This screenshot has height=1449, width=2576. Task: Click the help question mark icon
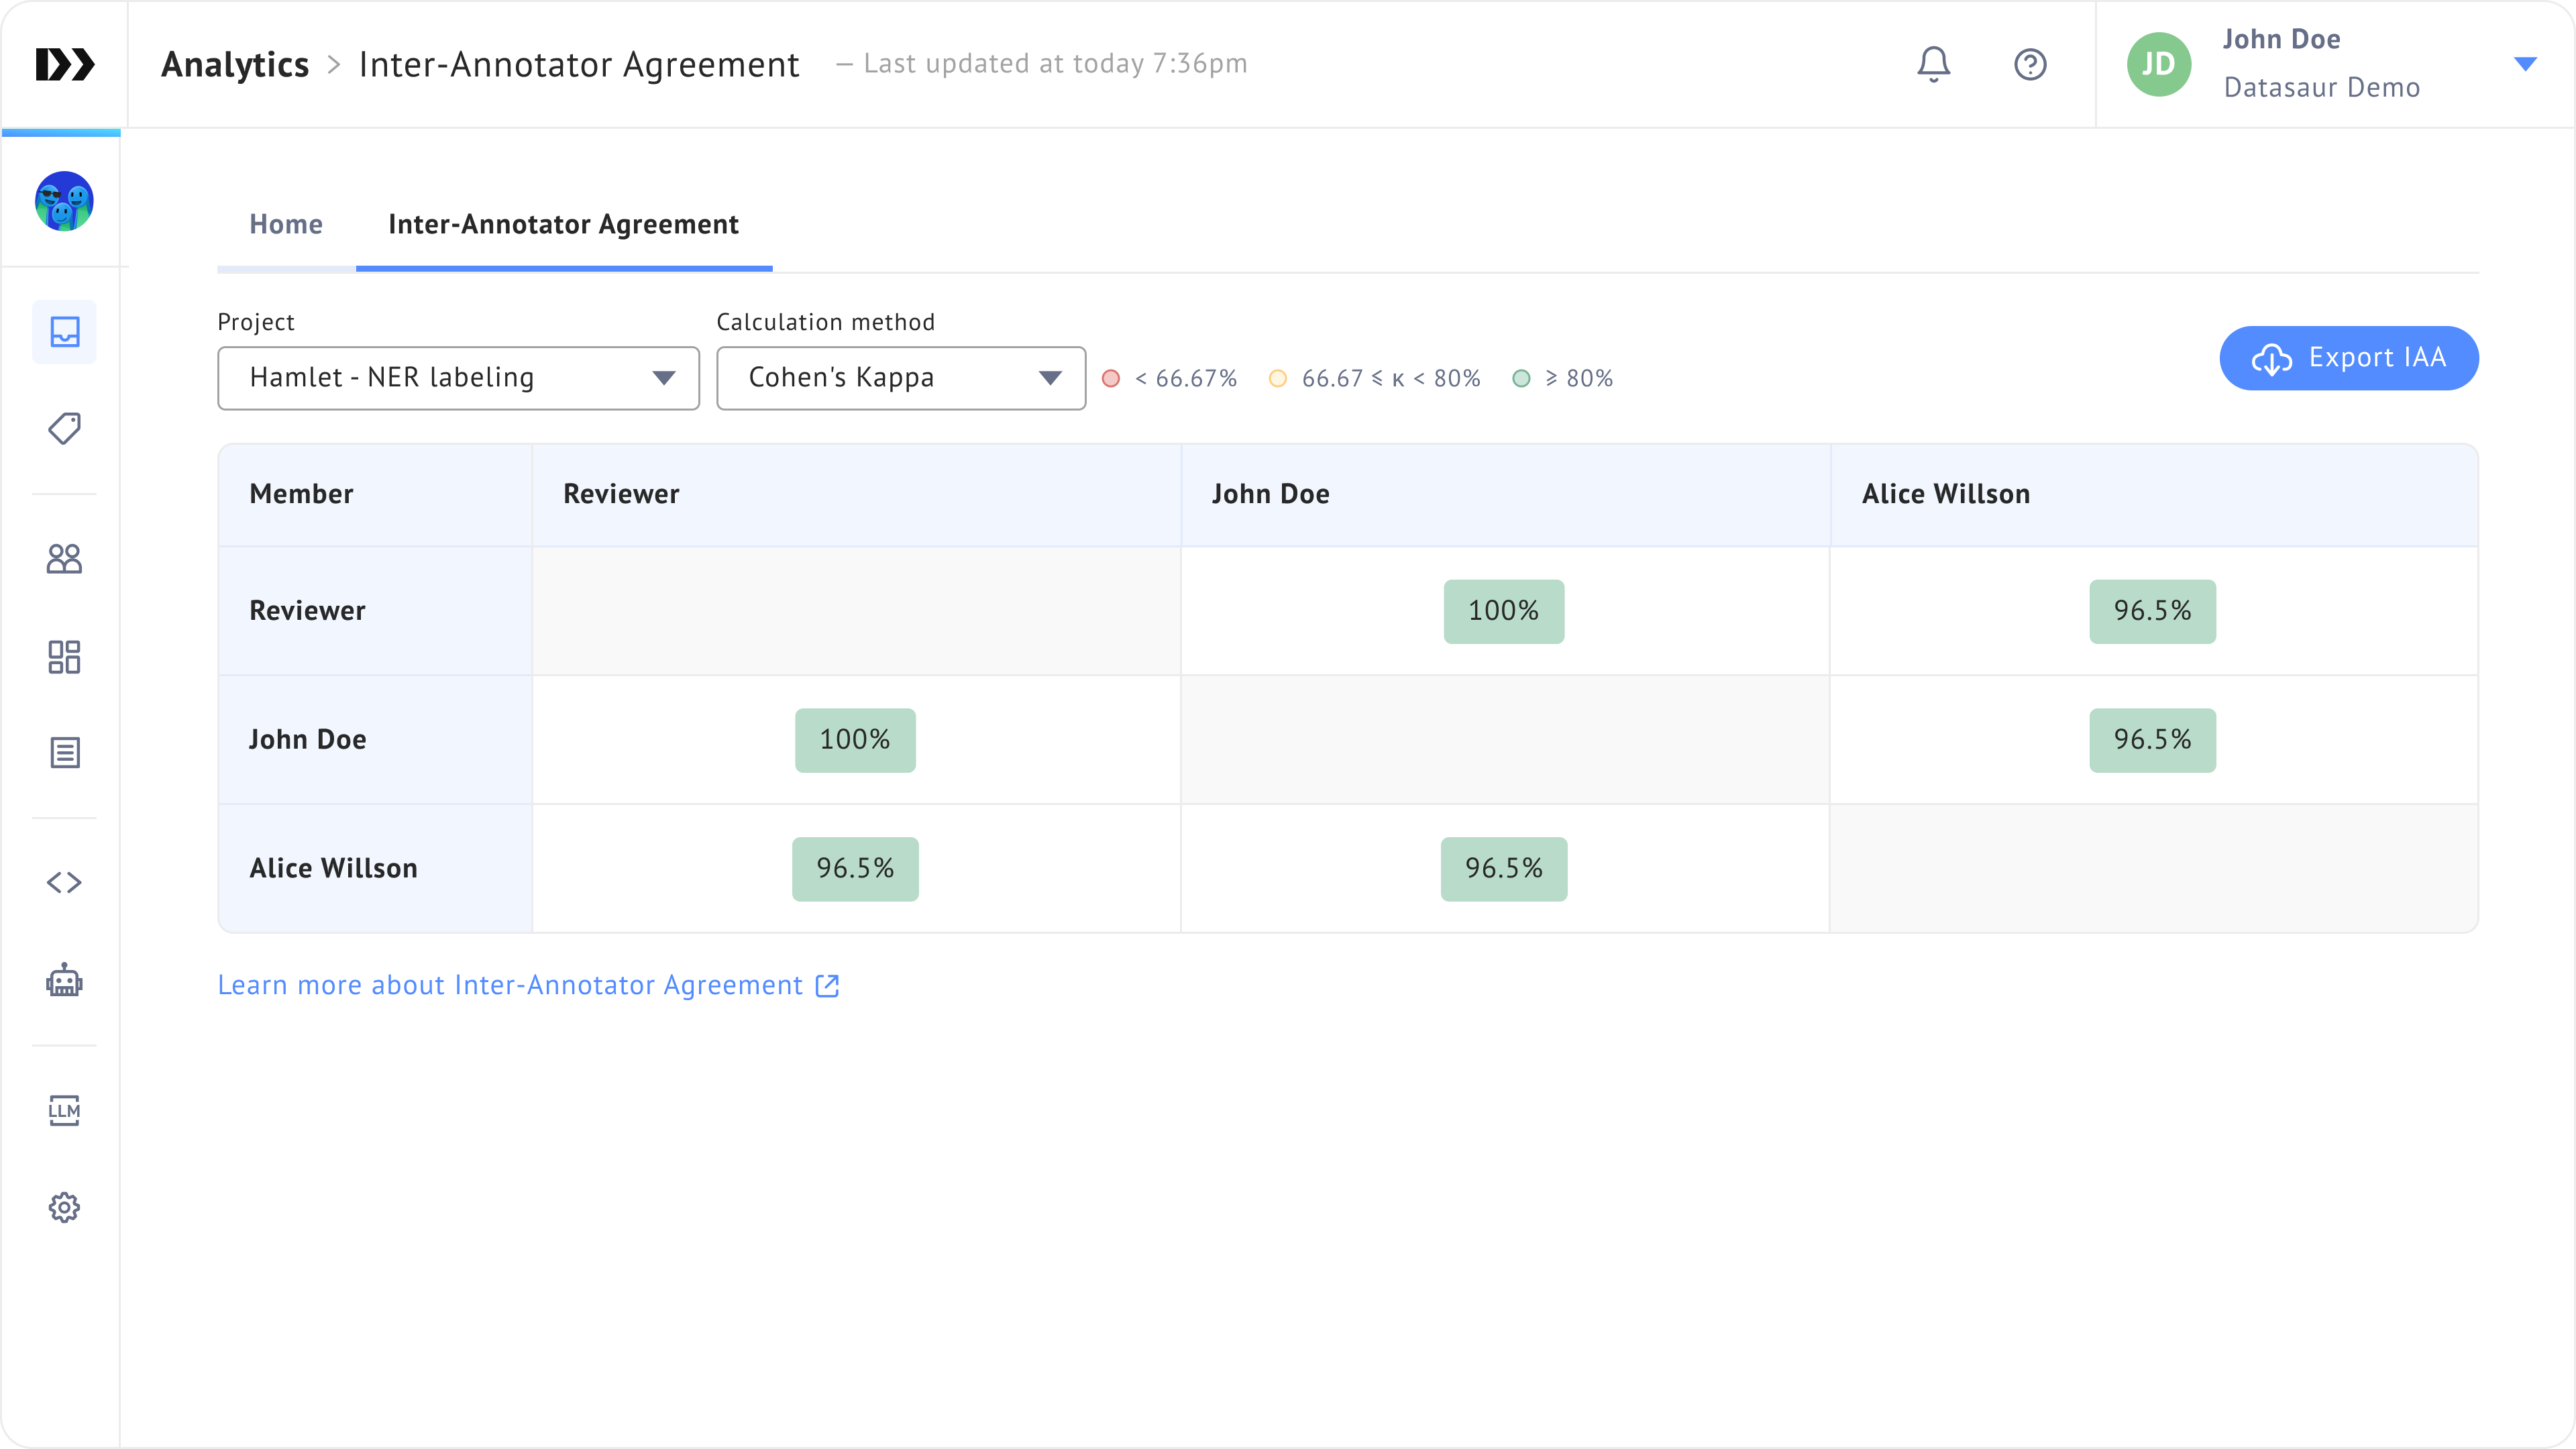pos(2029,64)
